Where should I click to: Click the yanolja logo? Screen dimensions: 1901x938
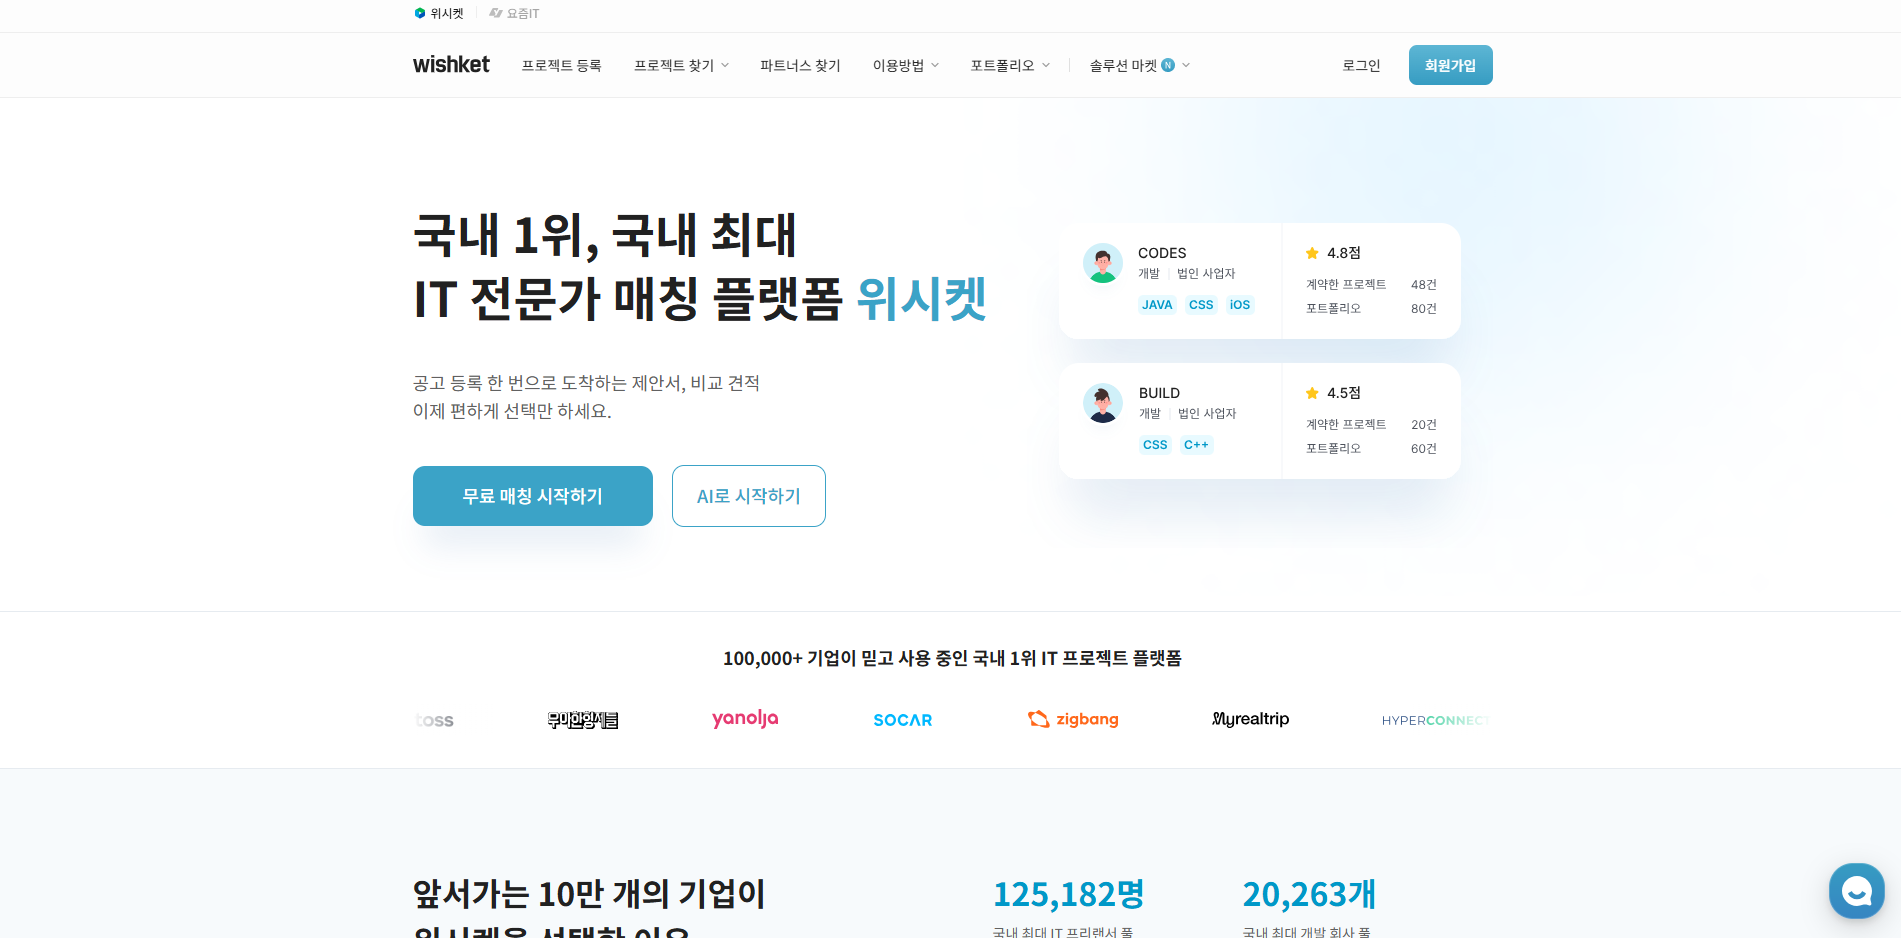(745, 719)
